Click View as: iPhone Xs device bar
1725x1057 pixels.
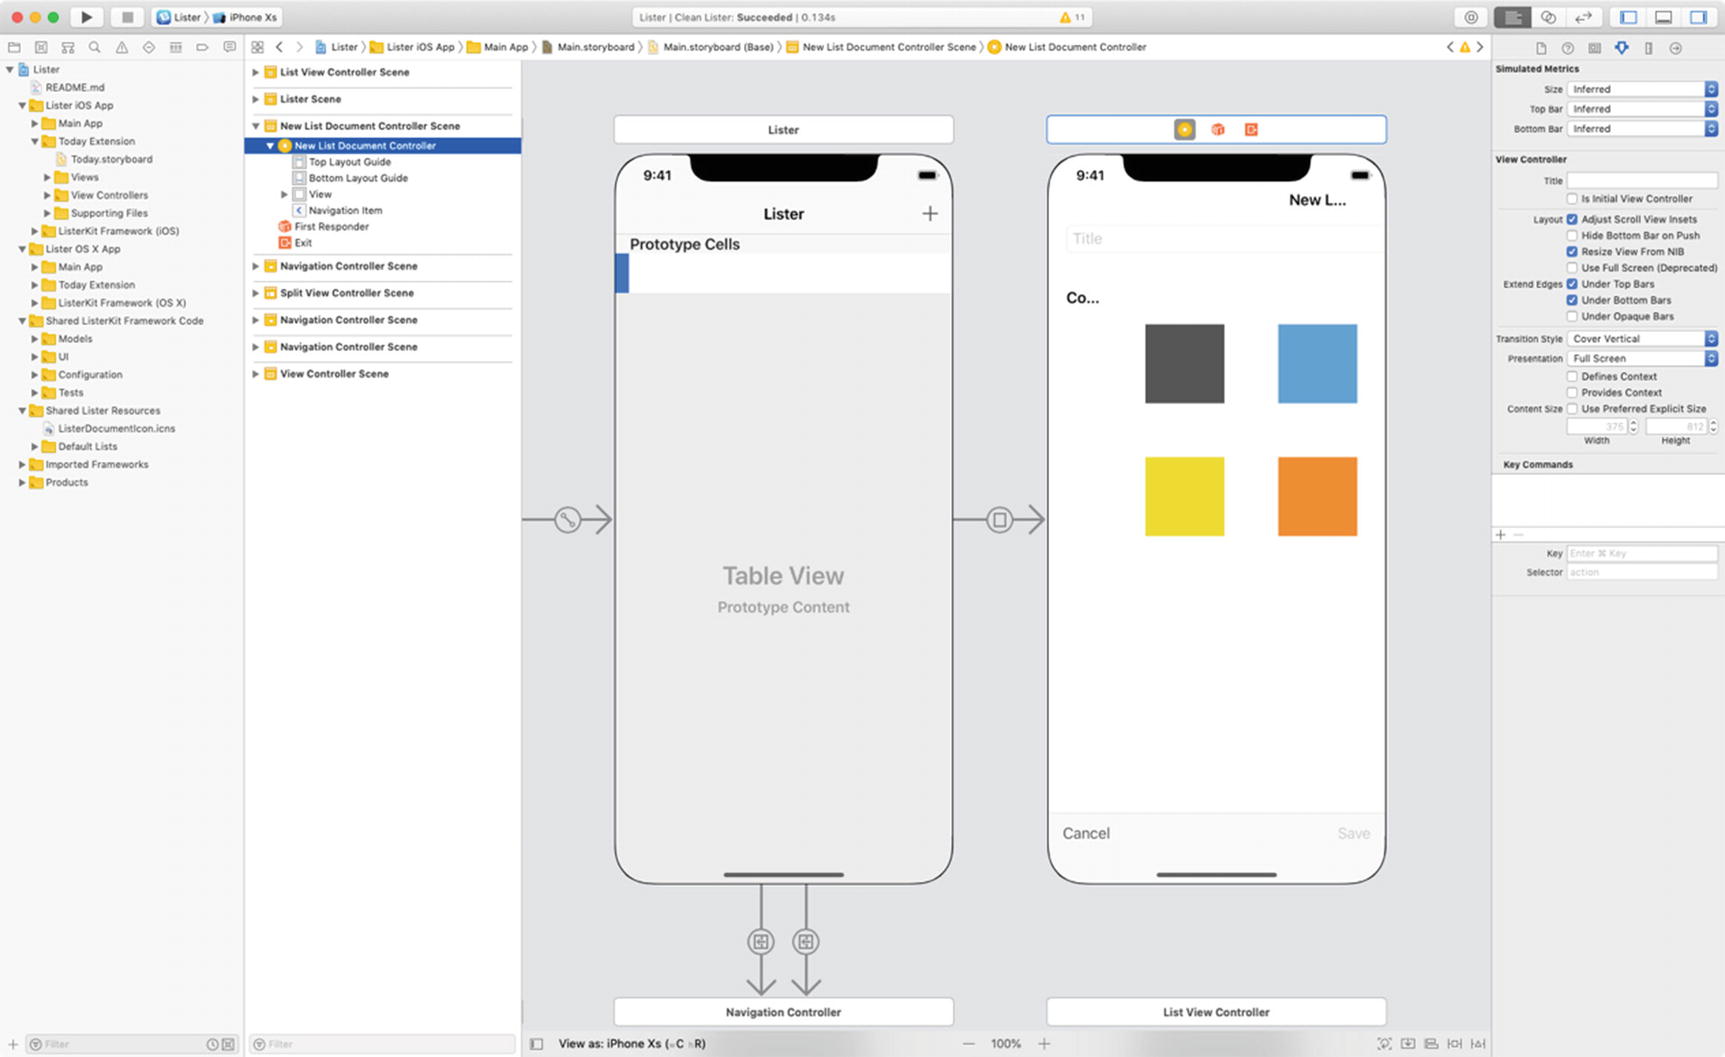click(631, 1043)
